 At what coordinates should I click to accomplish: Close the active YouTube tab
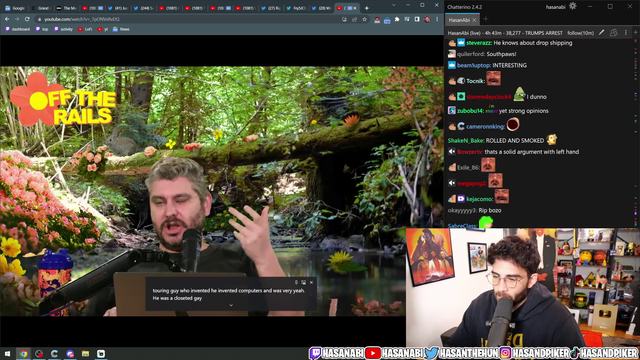[355, 8]
